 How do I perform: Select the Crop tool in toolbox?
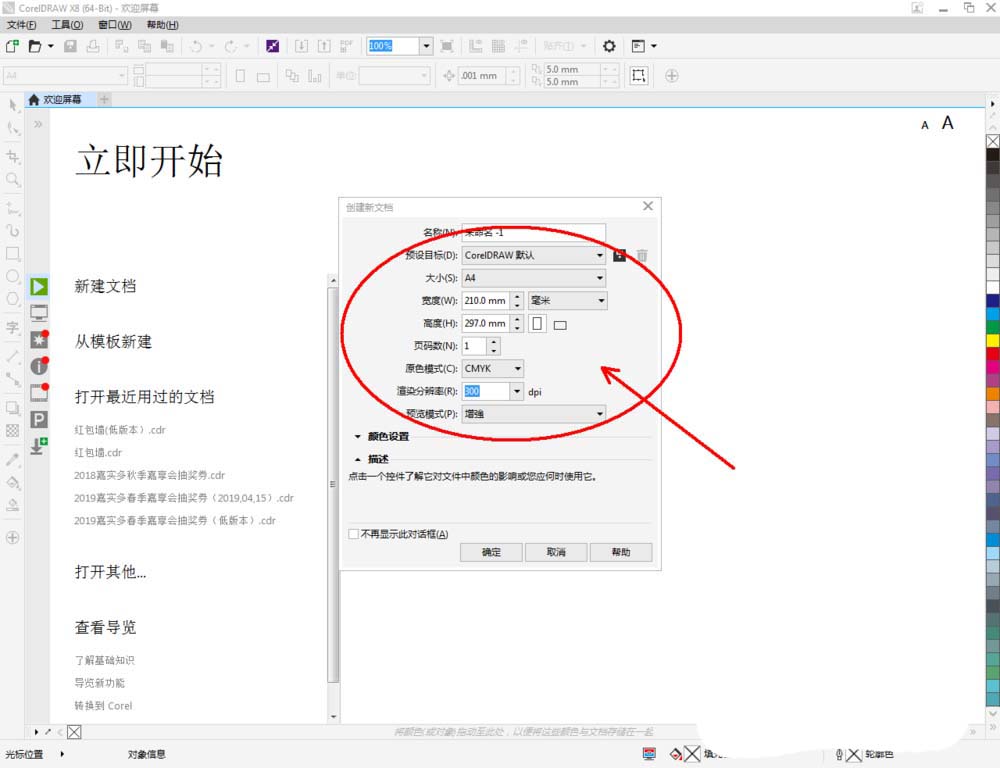tap(13, 157)
